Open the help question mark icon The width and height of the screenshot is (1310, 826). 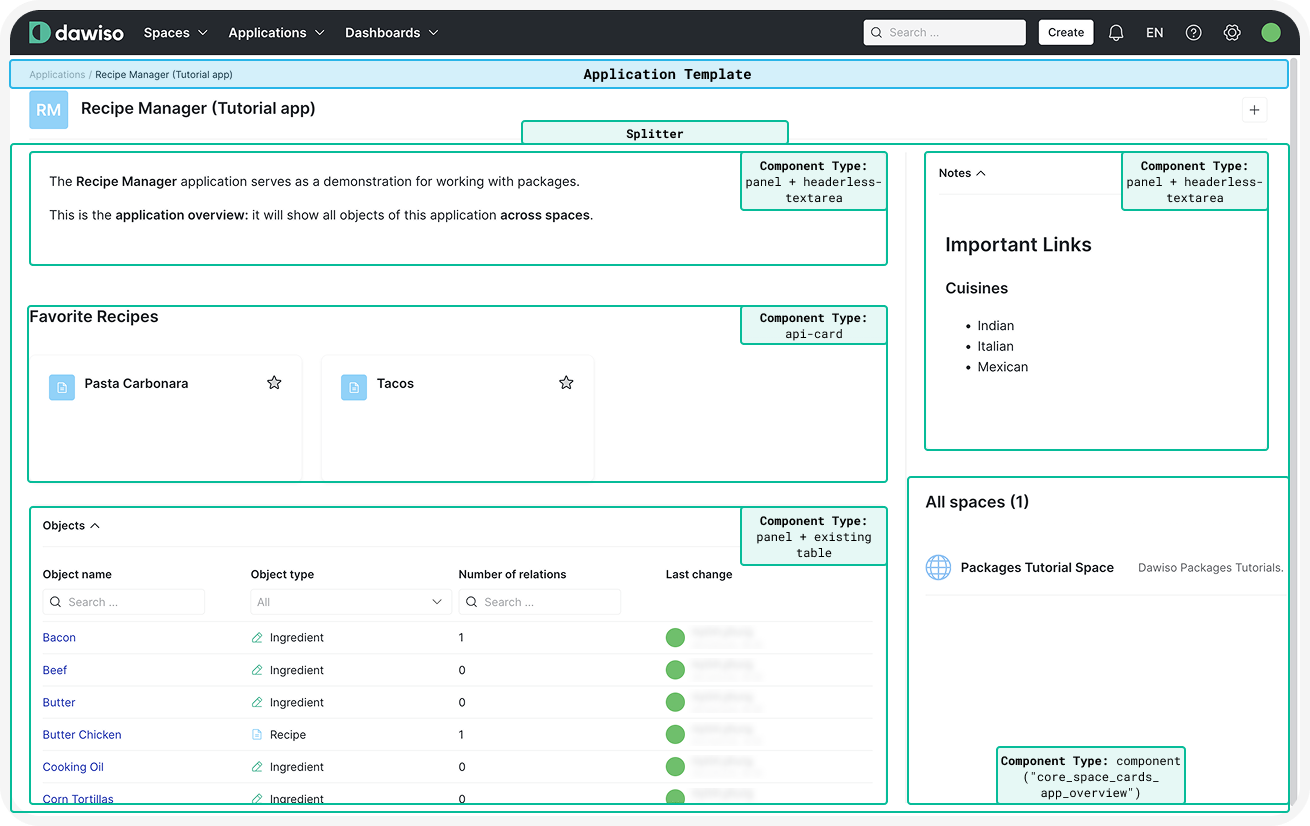pyautogui.click(x=1193, y=33)
